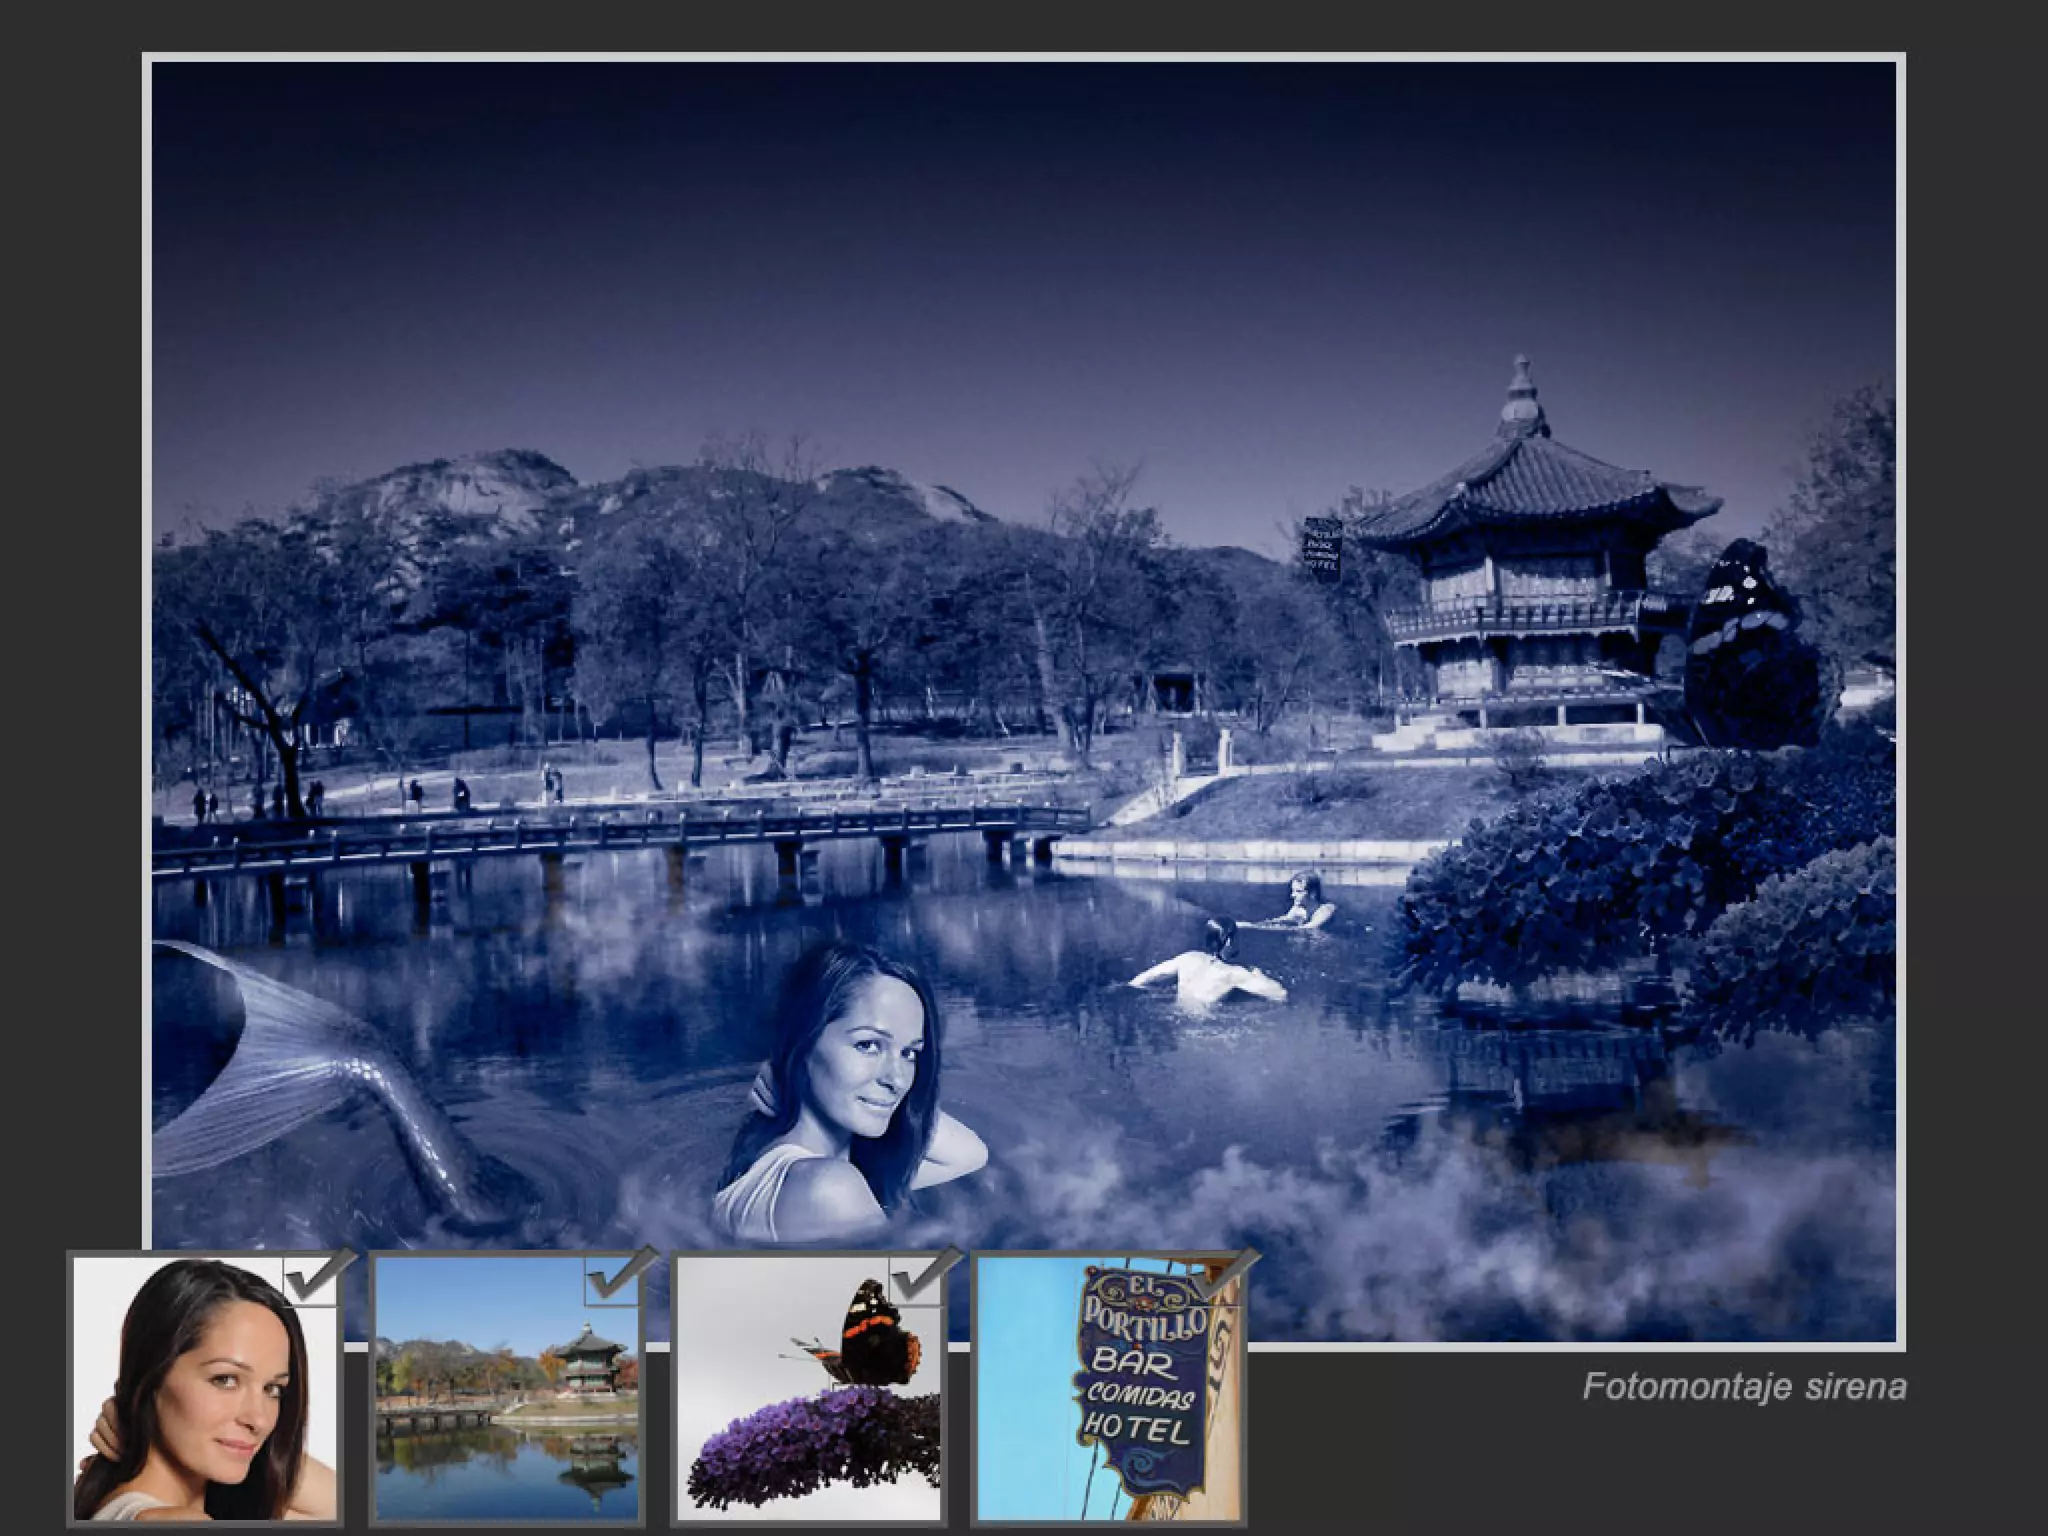Click the stone bridge over the pond
This screenshot has width=2048, height=1536.
[620, 835]
